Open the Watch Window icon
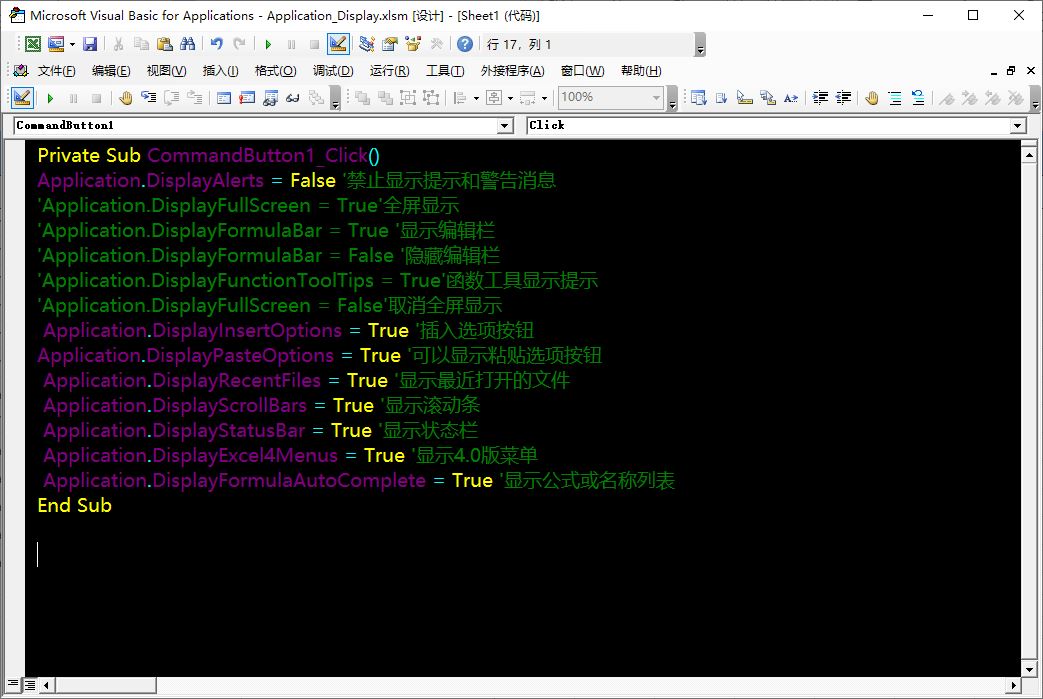The width and height of the screenshot is (1043, 699). [x=270, y=98]
